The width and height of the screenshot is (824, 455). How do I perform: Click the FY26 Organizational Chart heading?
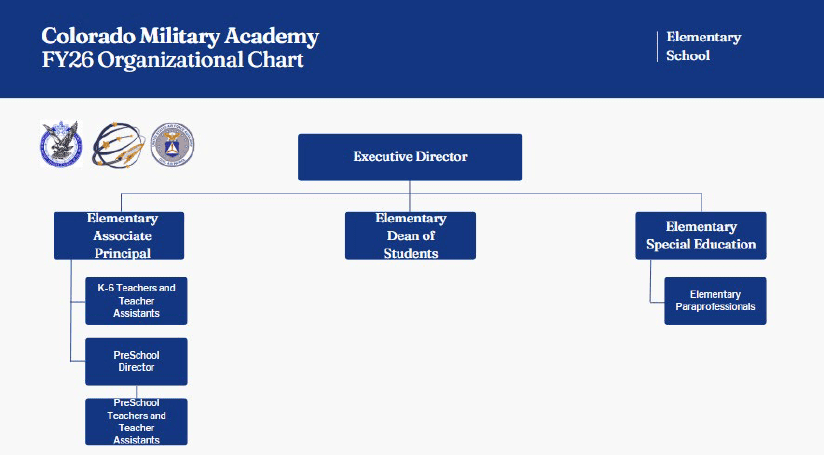point(172,60)
